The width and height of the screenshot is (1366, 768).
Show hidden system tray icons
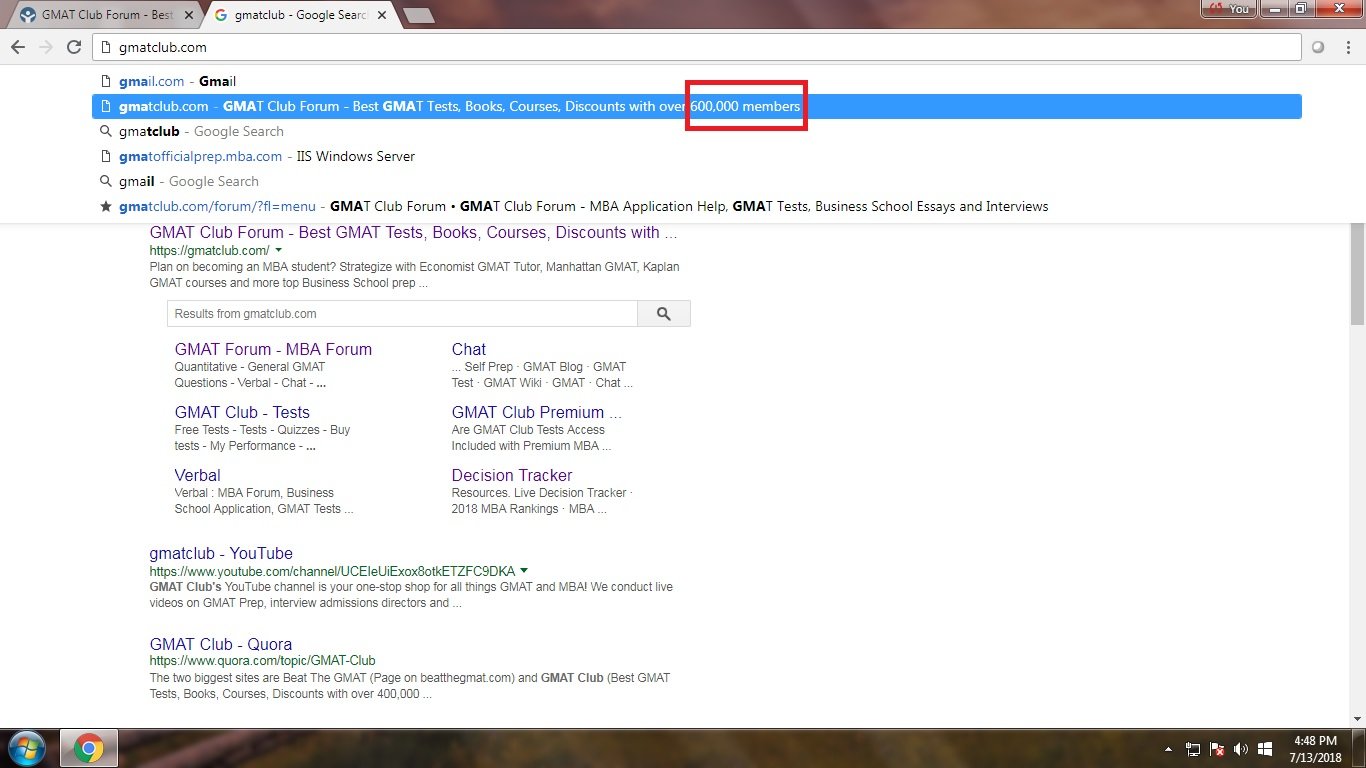[x=1169, y=749]
